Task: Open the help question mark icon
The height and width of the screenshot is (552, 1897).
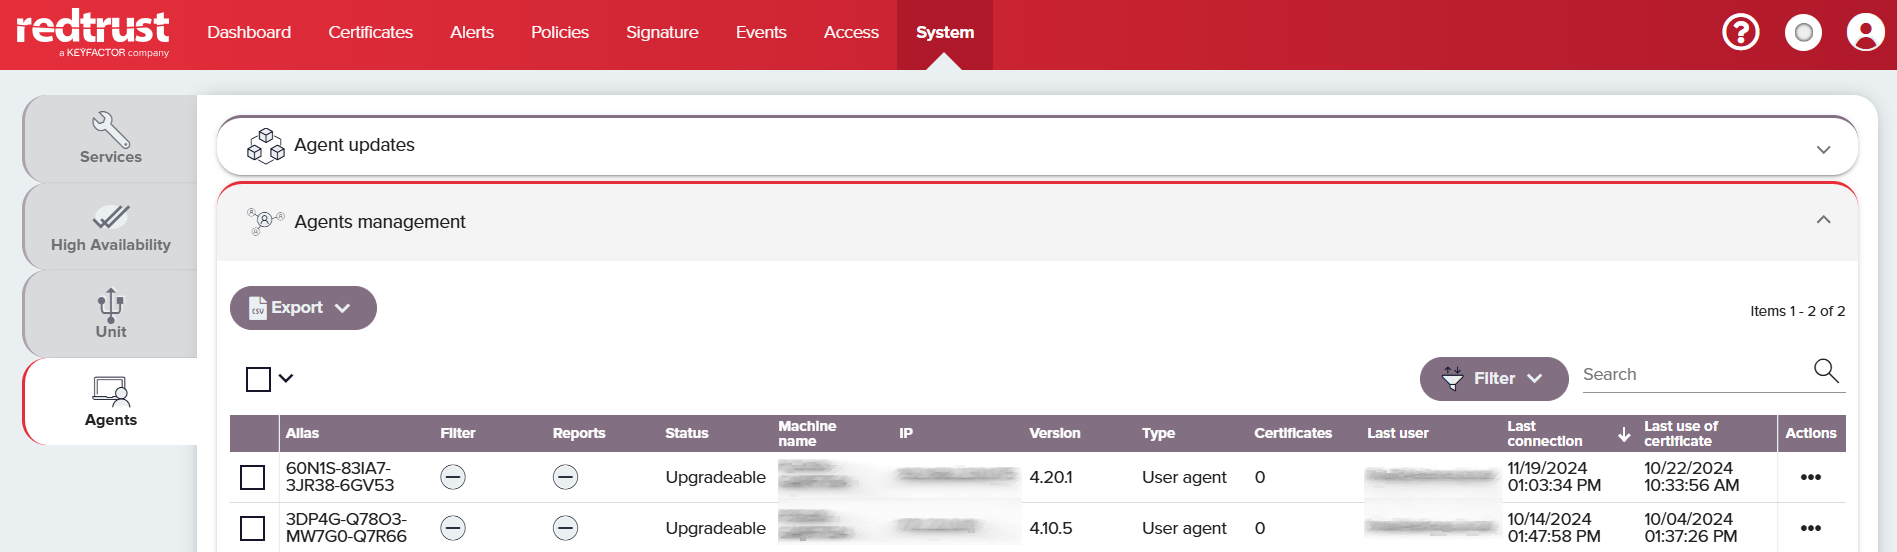Action: click(1740, 33)
